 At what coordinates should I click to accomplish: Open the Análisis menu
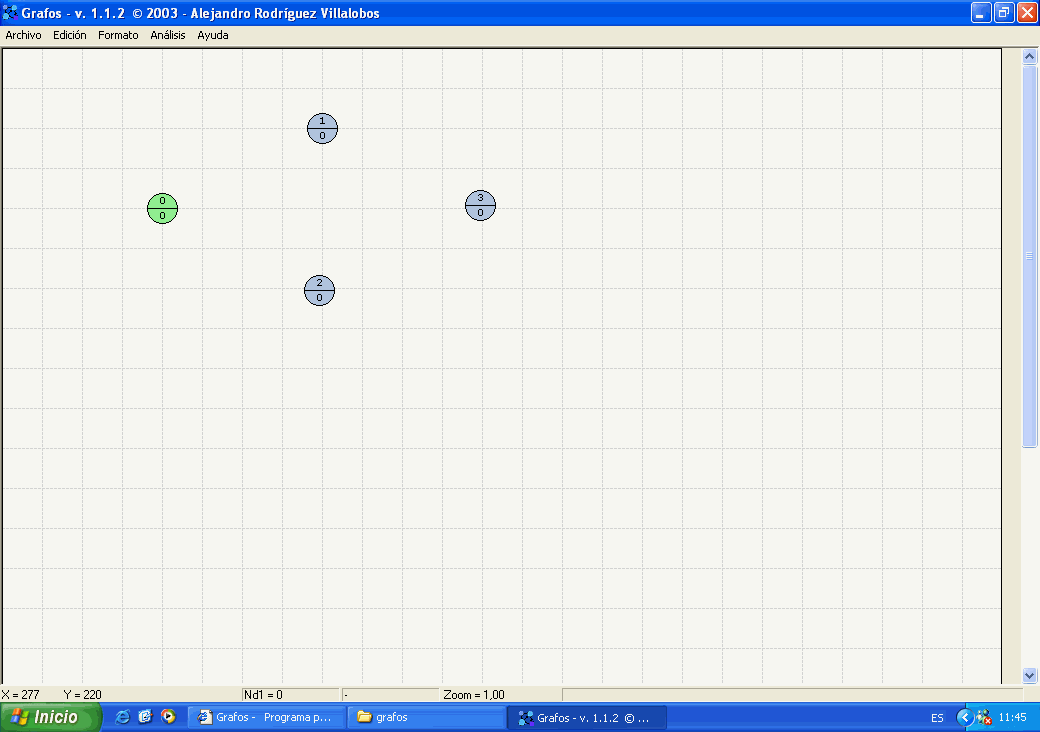168,35
